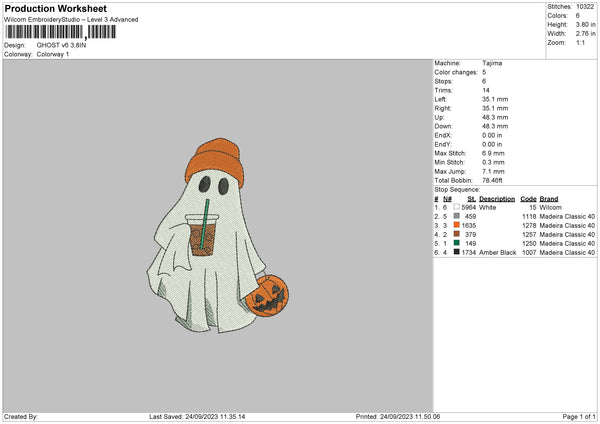Click the gray 1118 thread swatch

pyautogui.click(x=456, y=216)
